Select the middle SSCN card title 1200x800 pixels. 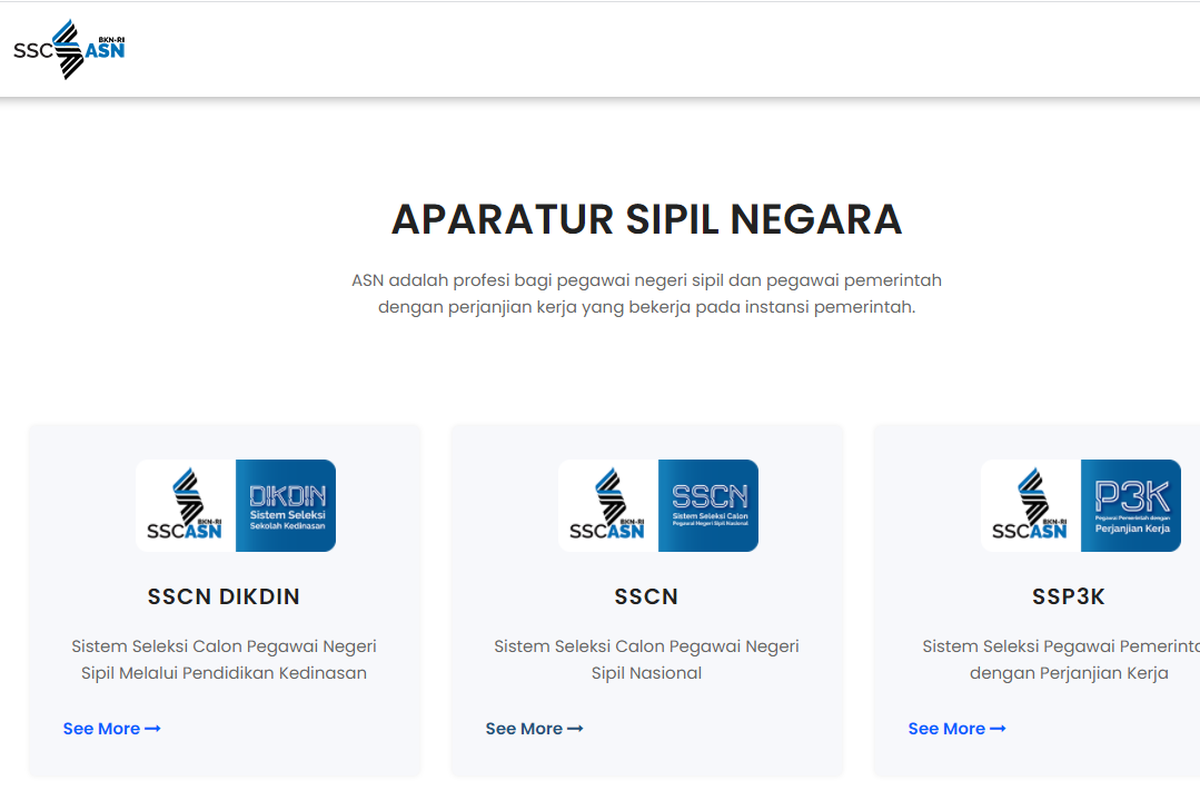click(x=646, y=597)
